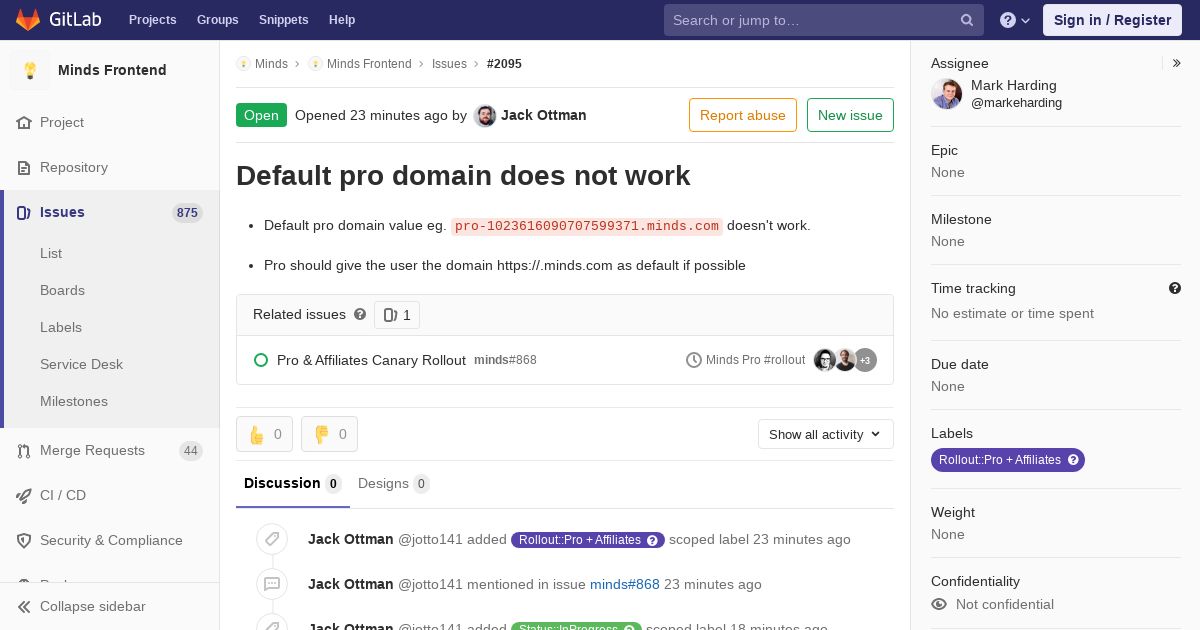Screen dimensions: 1200x630
Task: Open Service Desk in sidebar
Action: [81, 365]
